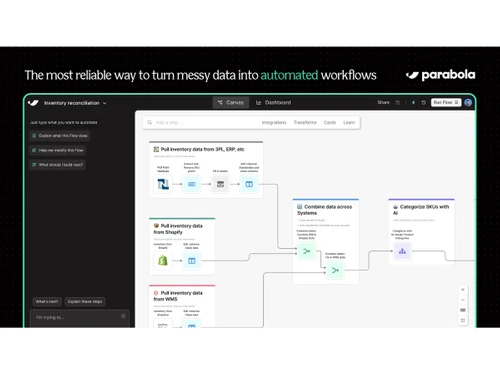Click the "What's next?" chip

(x=47, y=301)
